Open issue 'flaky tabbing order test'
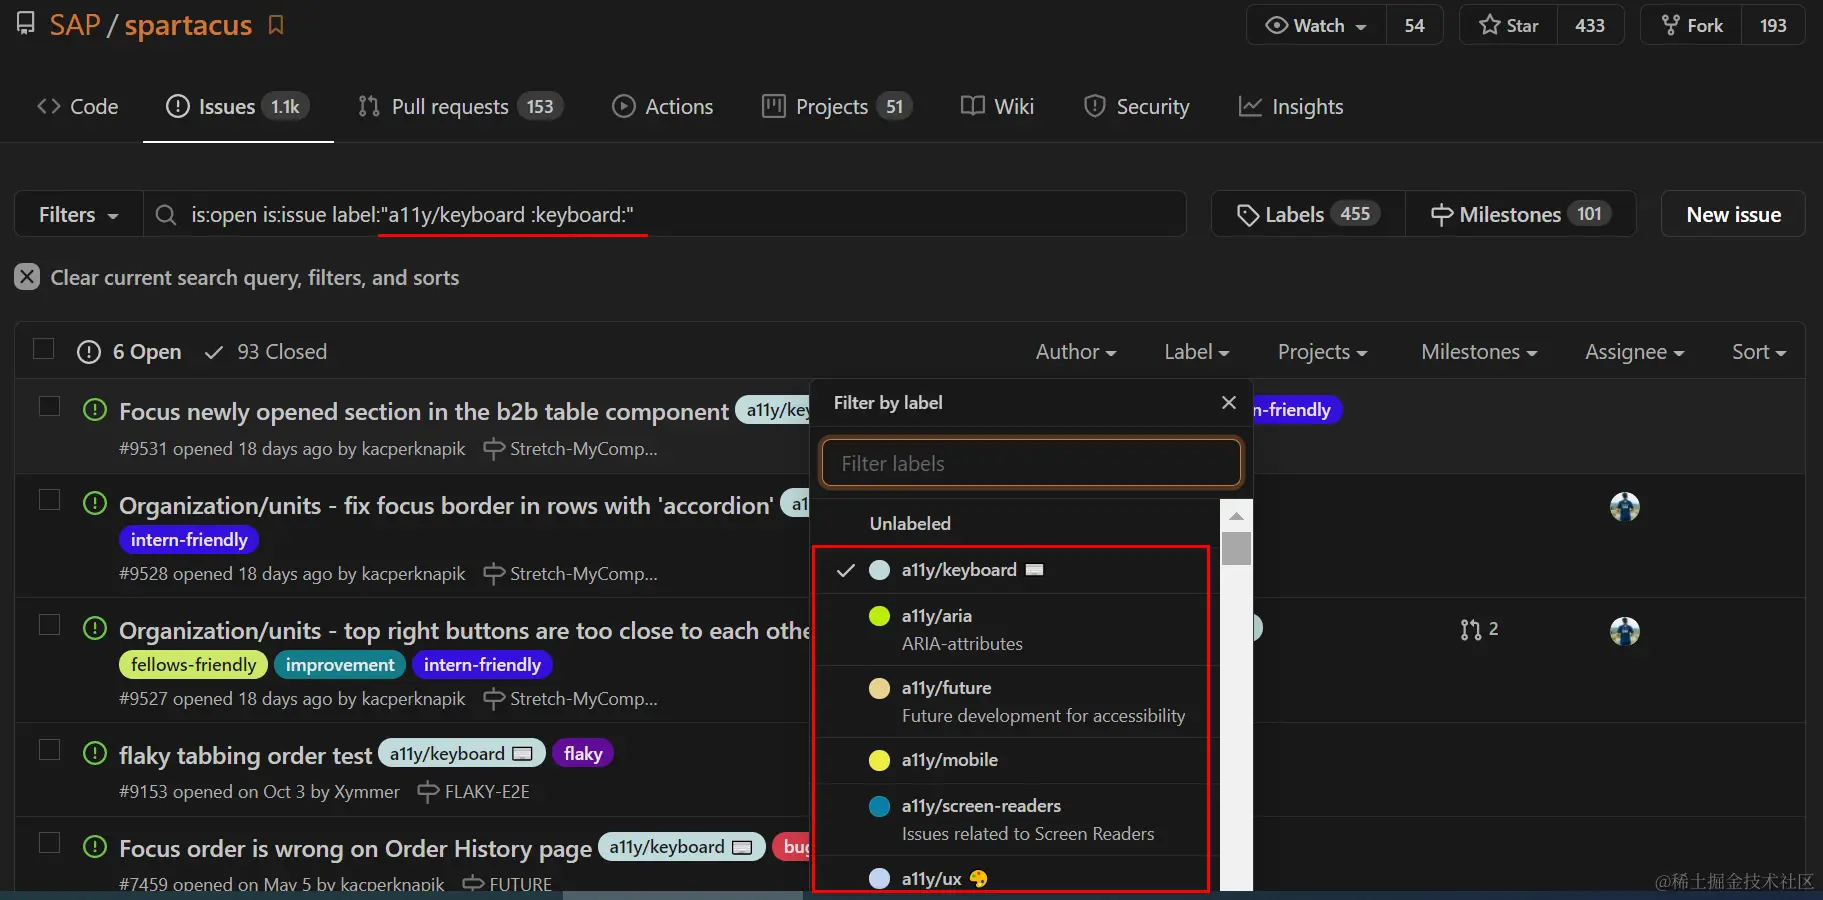This screenshot has width=1823, height=900. tap(245, 755)
